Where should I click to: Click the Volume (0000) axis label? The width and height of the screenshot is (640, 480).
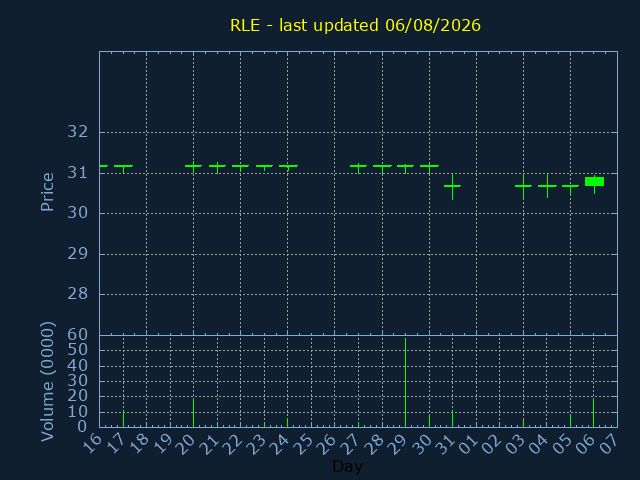[x=47, y=381]
